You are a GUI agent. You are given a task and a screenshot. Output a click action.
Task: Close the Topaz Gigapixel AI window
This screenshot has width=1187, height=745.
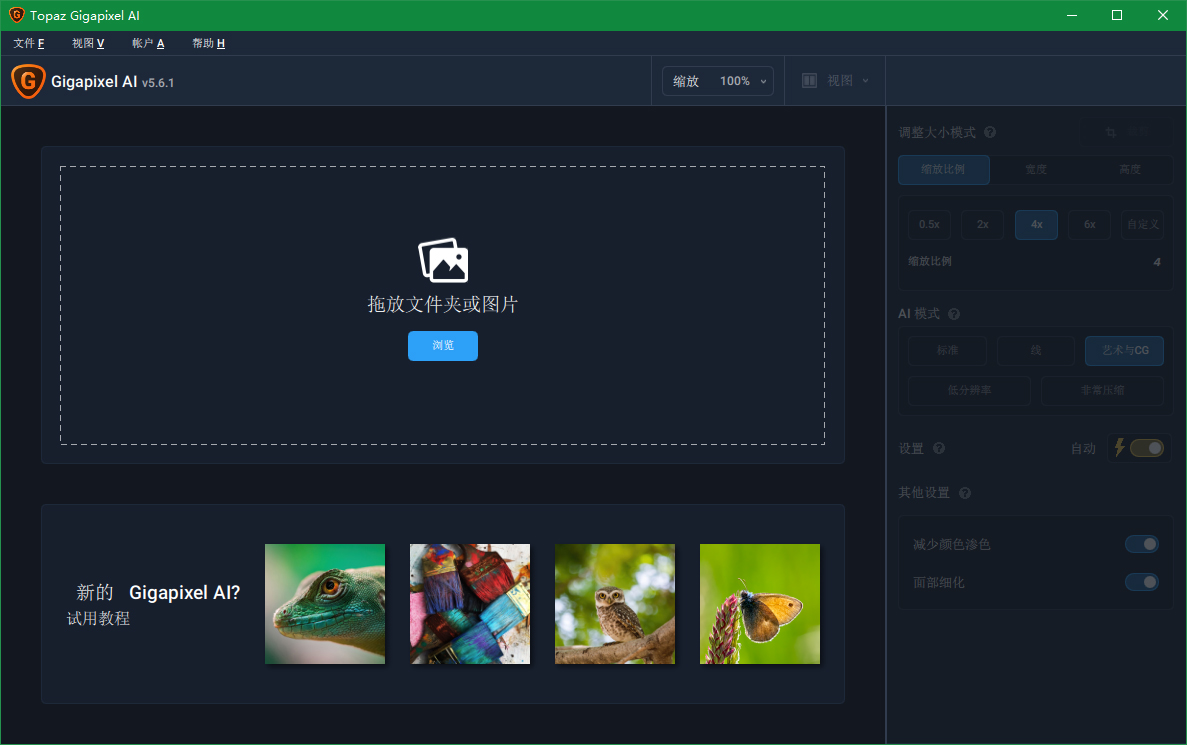tap(1163, 15)
